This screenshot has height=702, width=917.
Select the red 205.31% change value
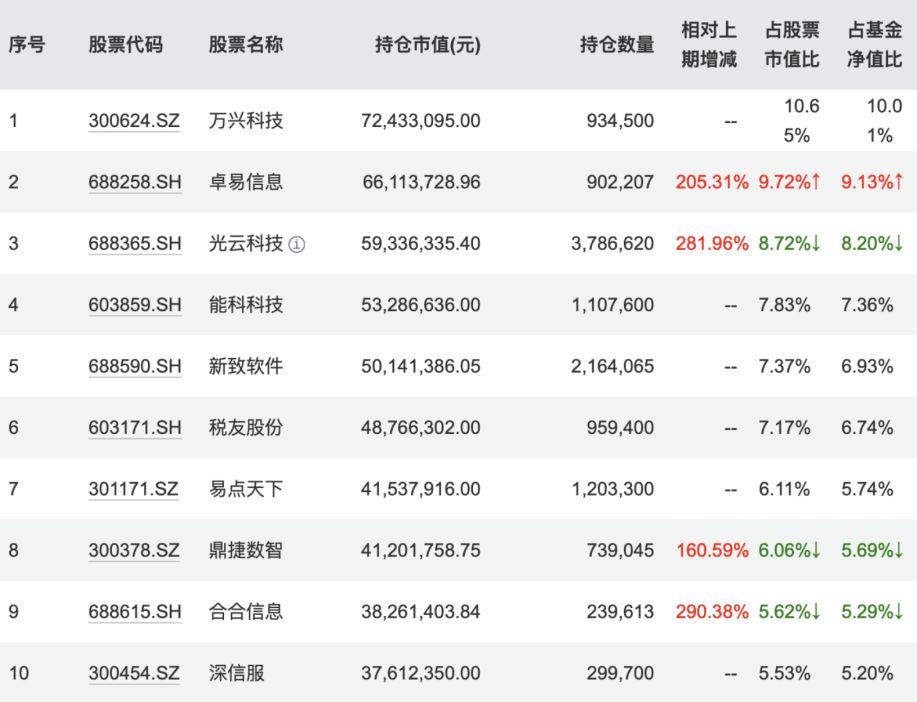[x=711, y=182]
